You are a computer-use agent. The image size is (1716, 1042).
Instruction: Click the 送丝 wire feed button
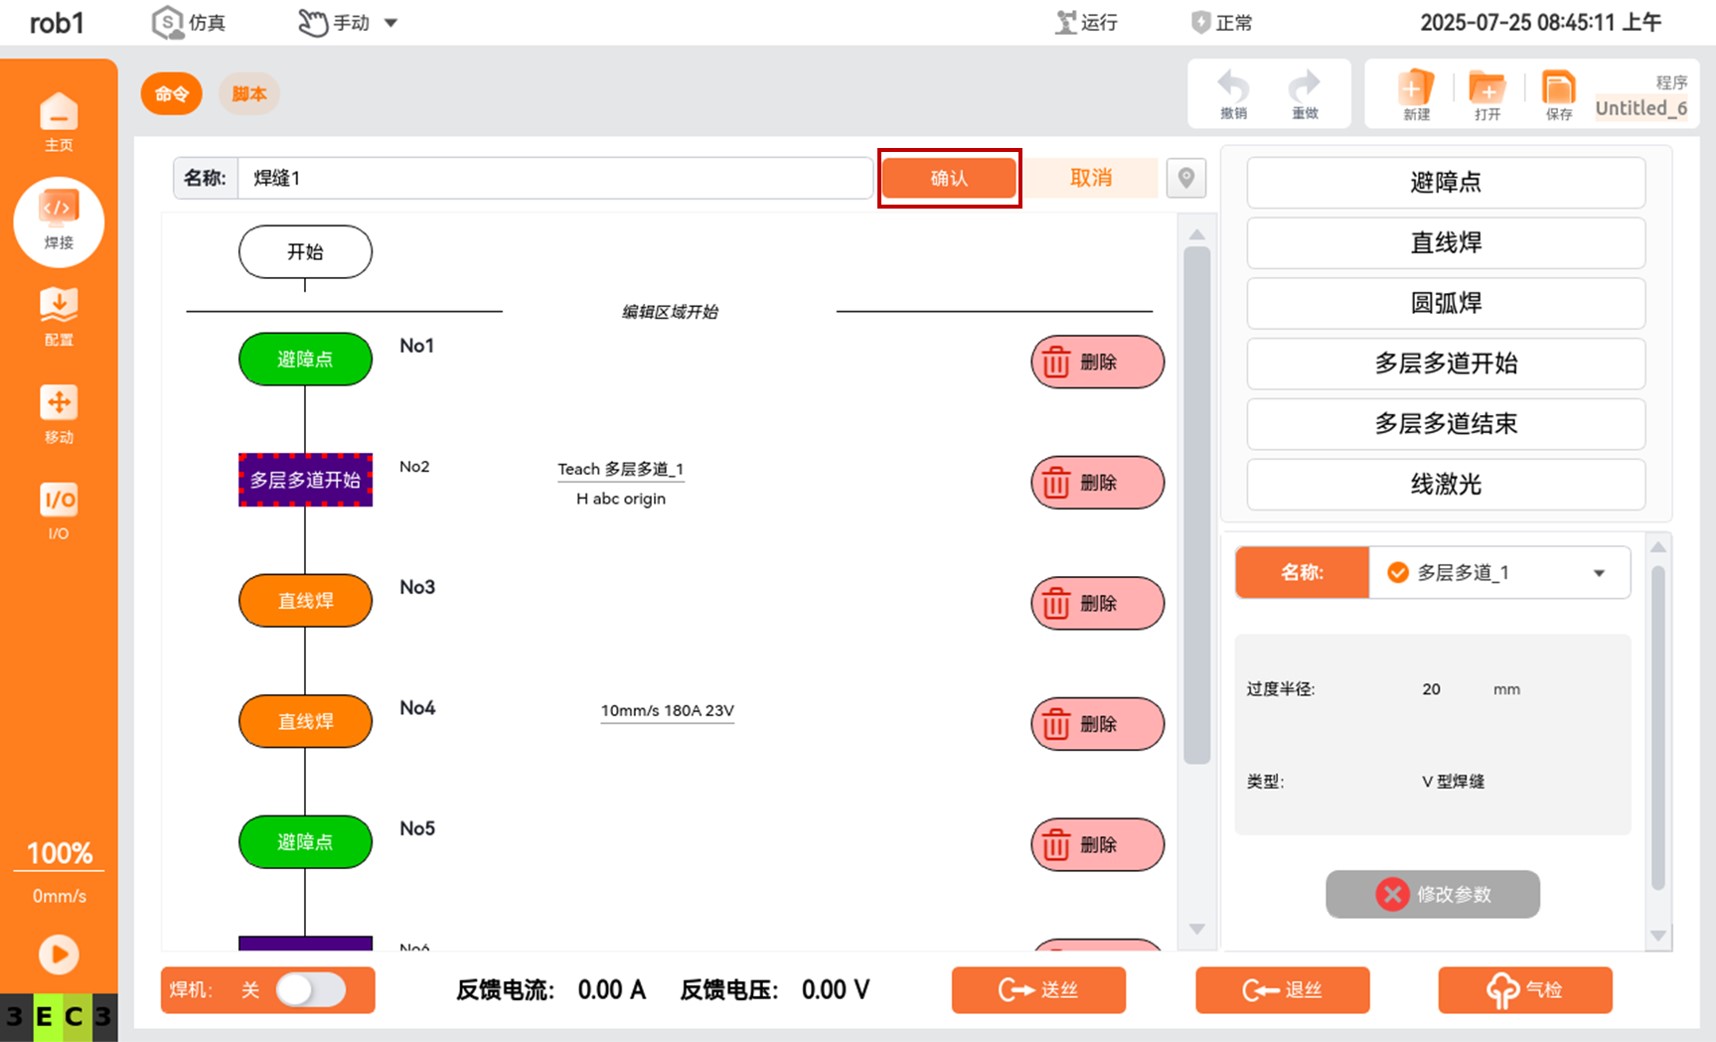click(1038, 990)
